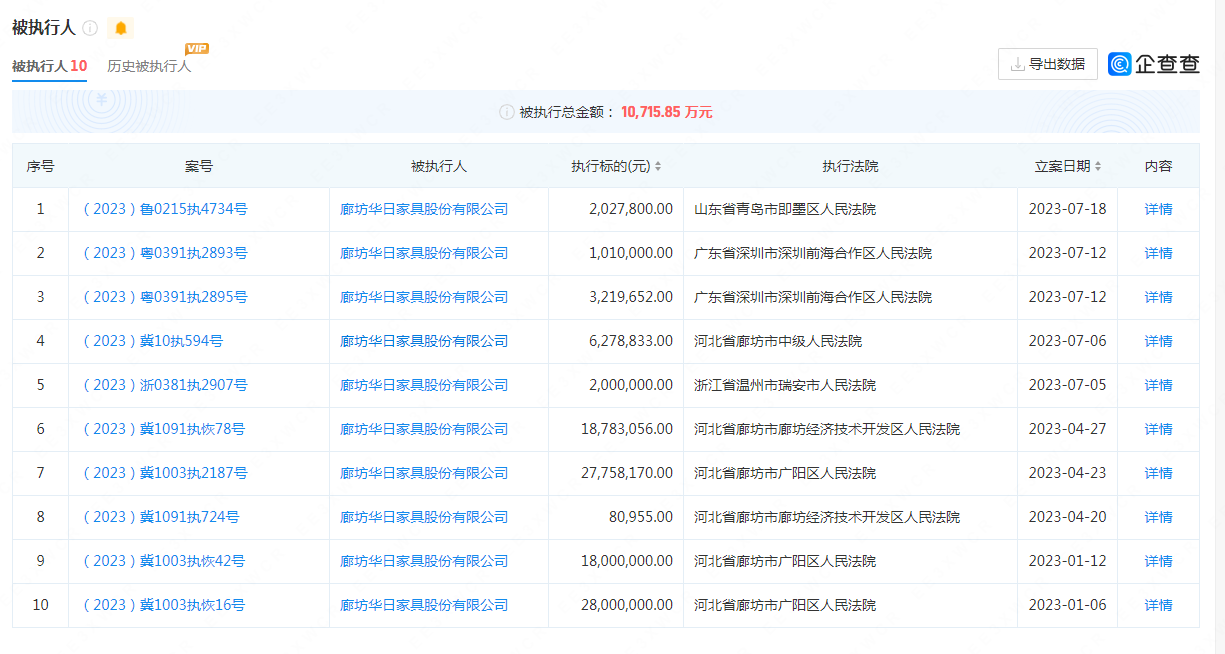Select the 被执行人 10 tab

click(49, 66)
